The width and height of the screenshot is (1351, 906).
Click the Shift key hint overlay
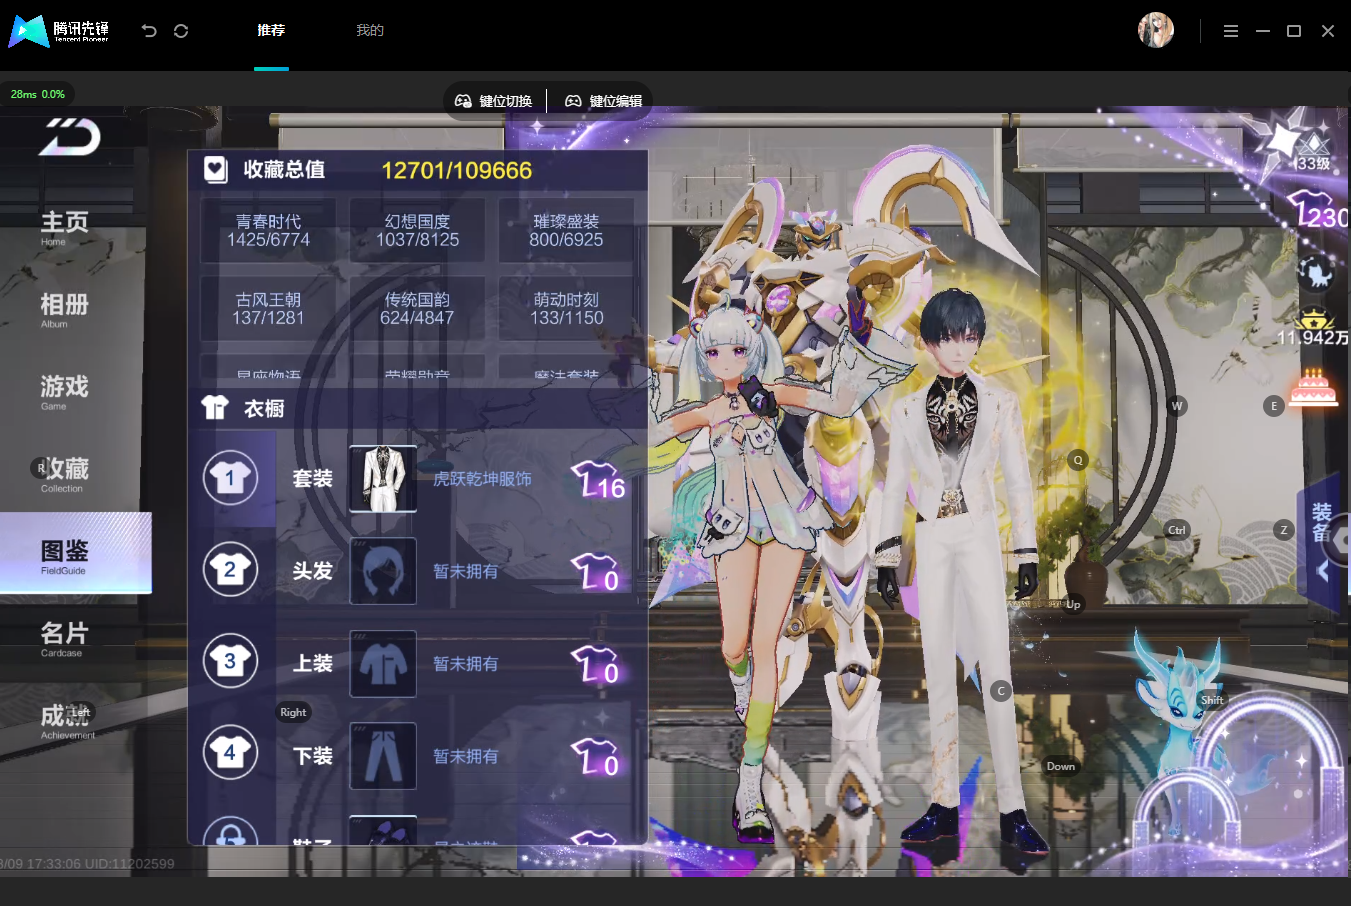tap(1212, 700)
